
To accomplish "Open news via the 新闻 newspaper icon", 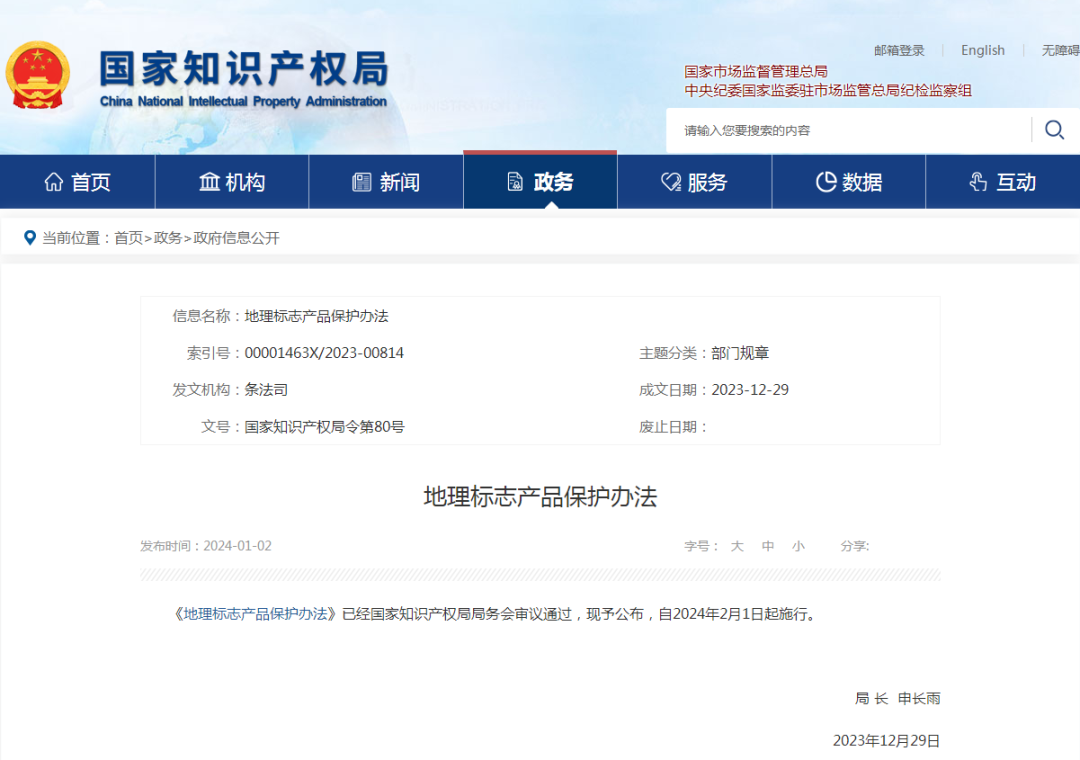I will (362, 181).
